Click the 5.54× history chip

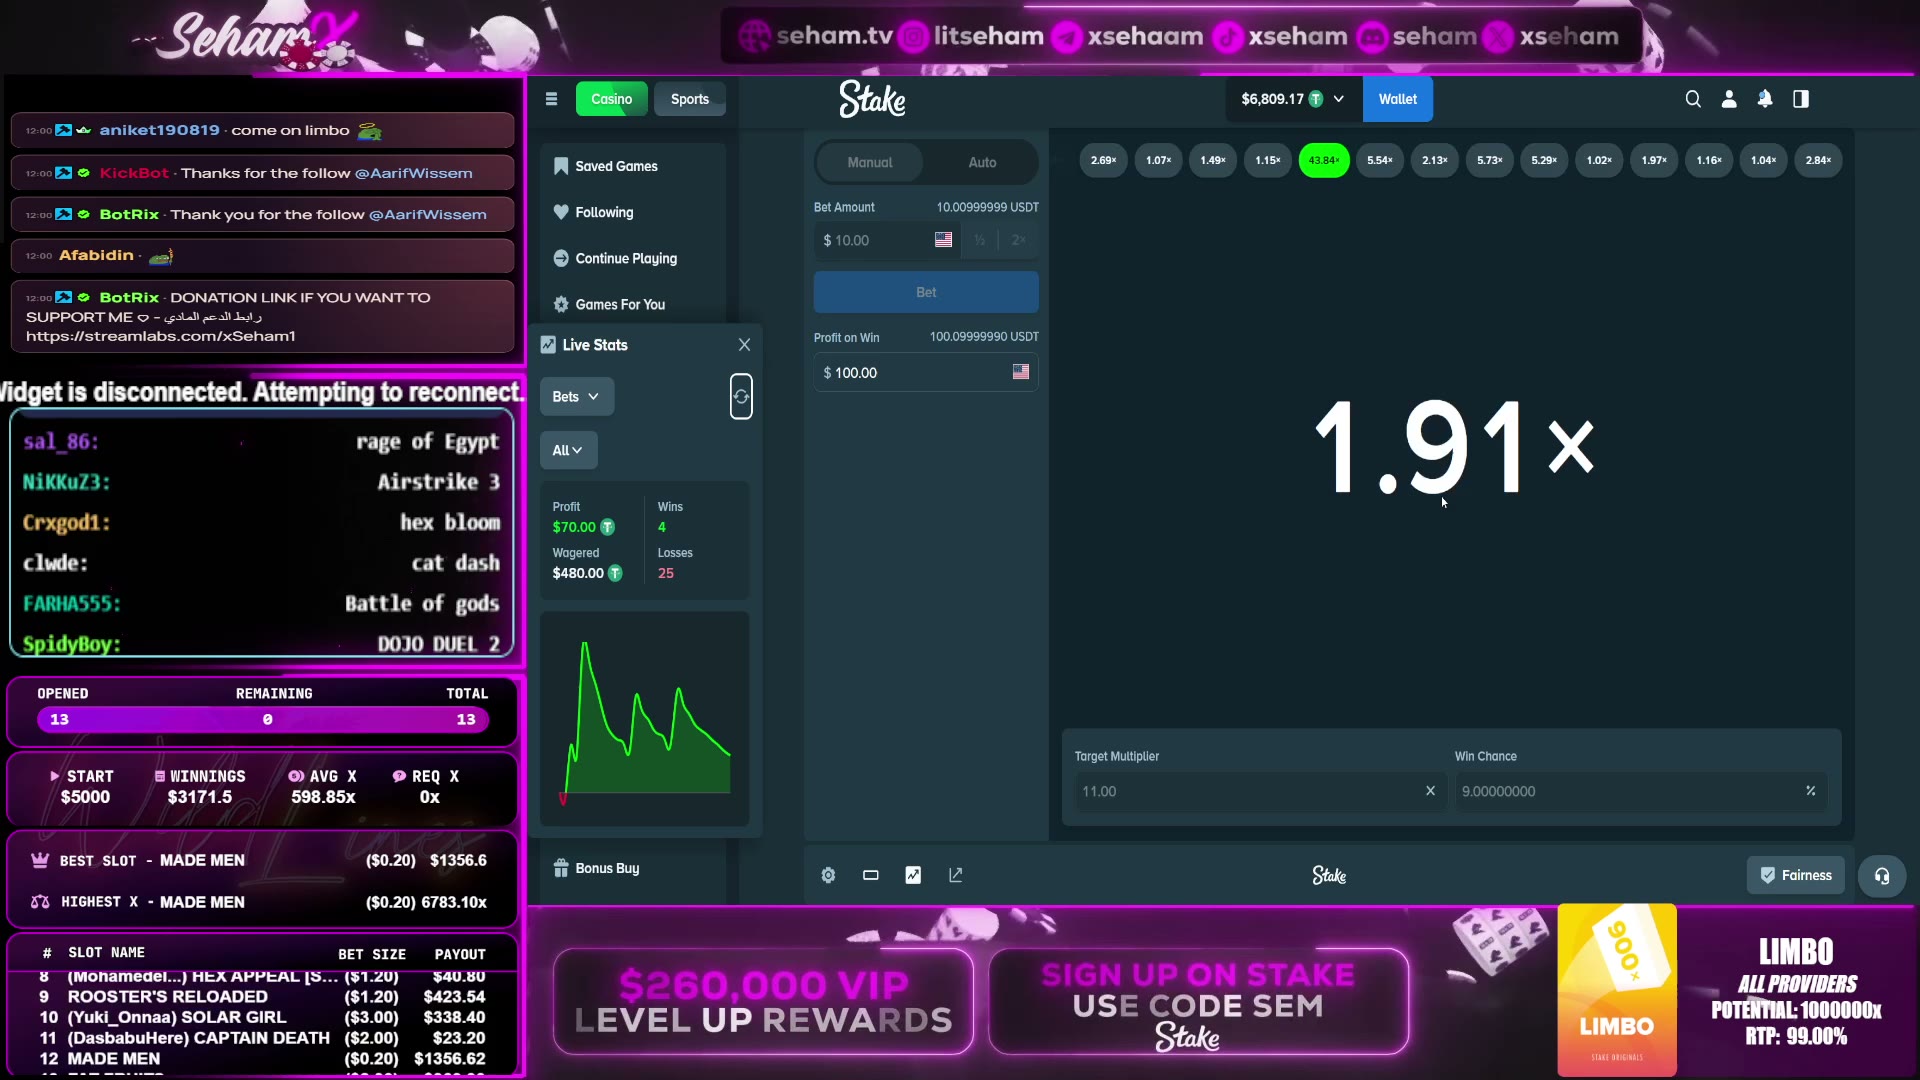(1380, 160)
